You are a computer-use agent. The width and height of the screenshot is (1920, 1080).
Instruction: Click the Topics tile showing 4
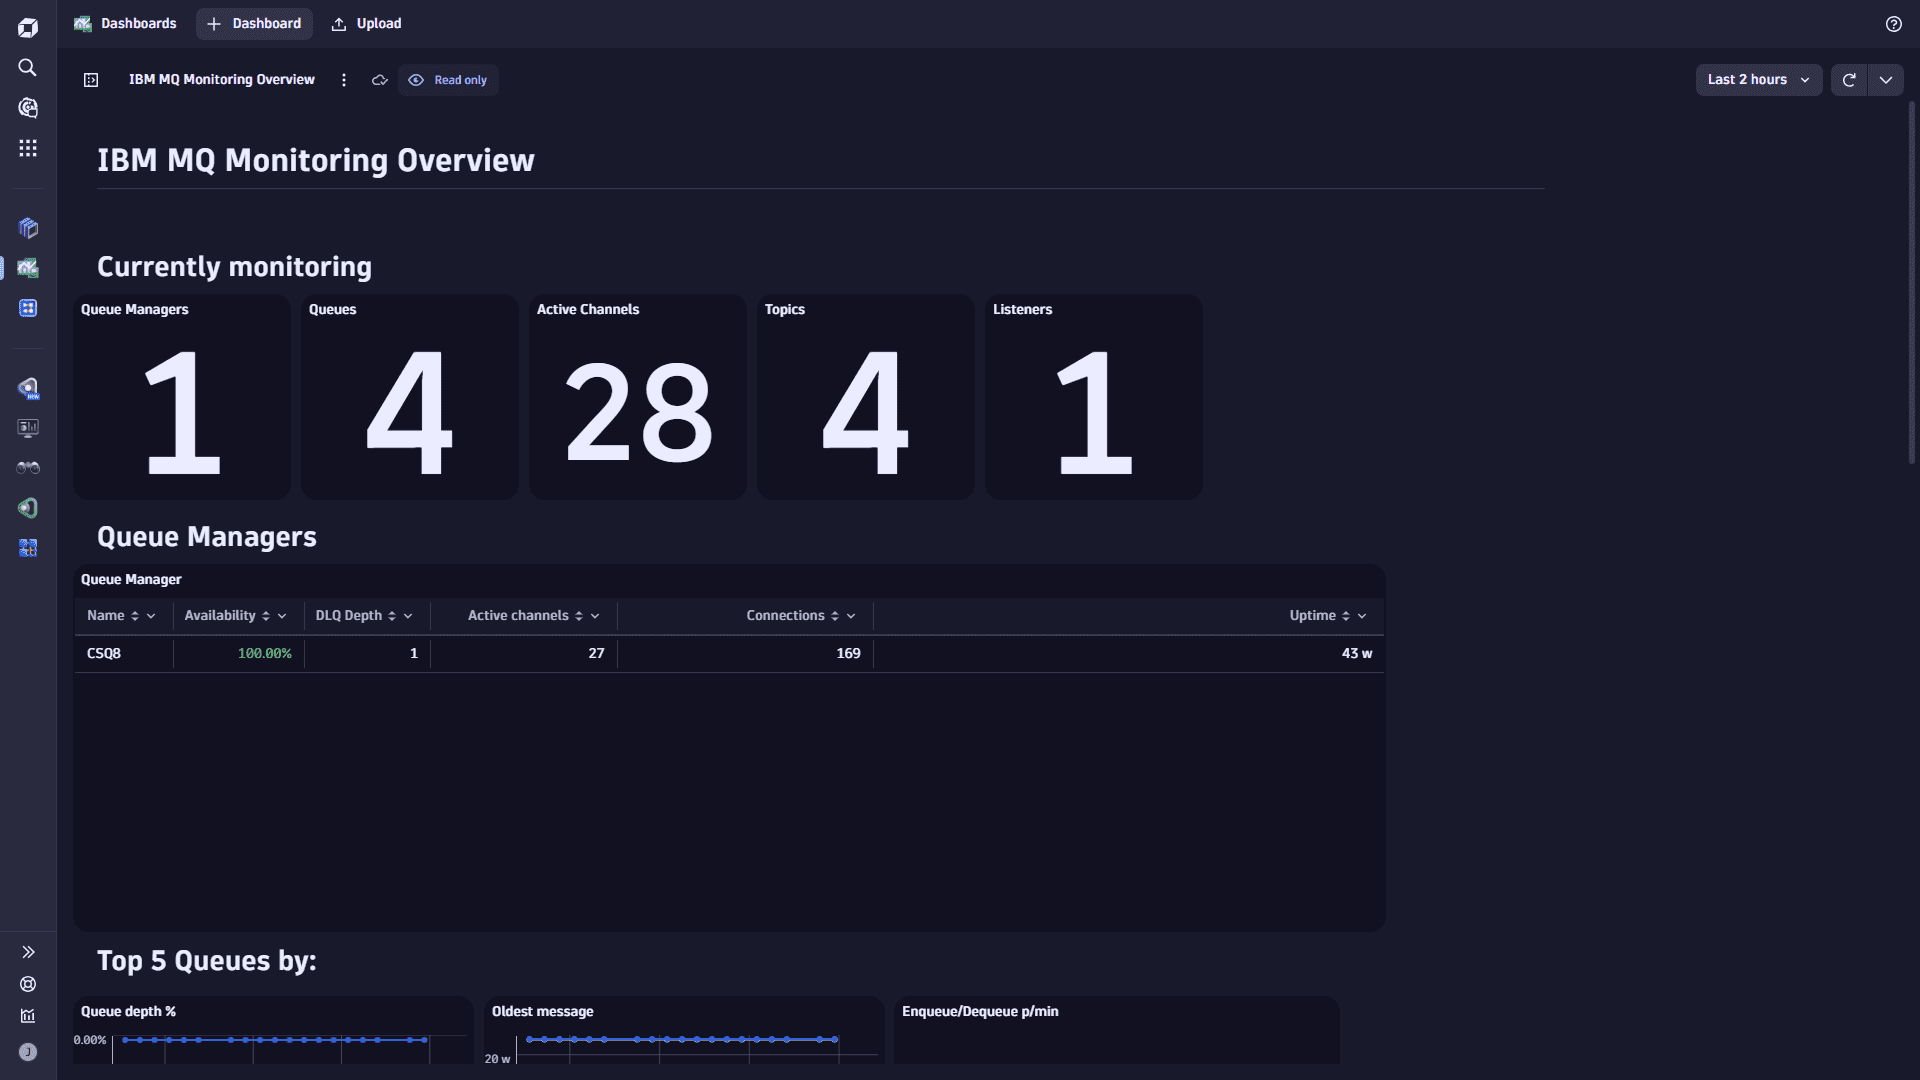(x=866, y=397)
